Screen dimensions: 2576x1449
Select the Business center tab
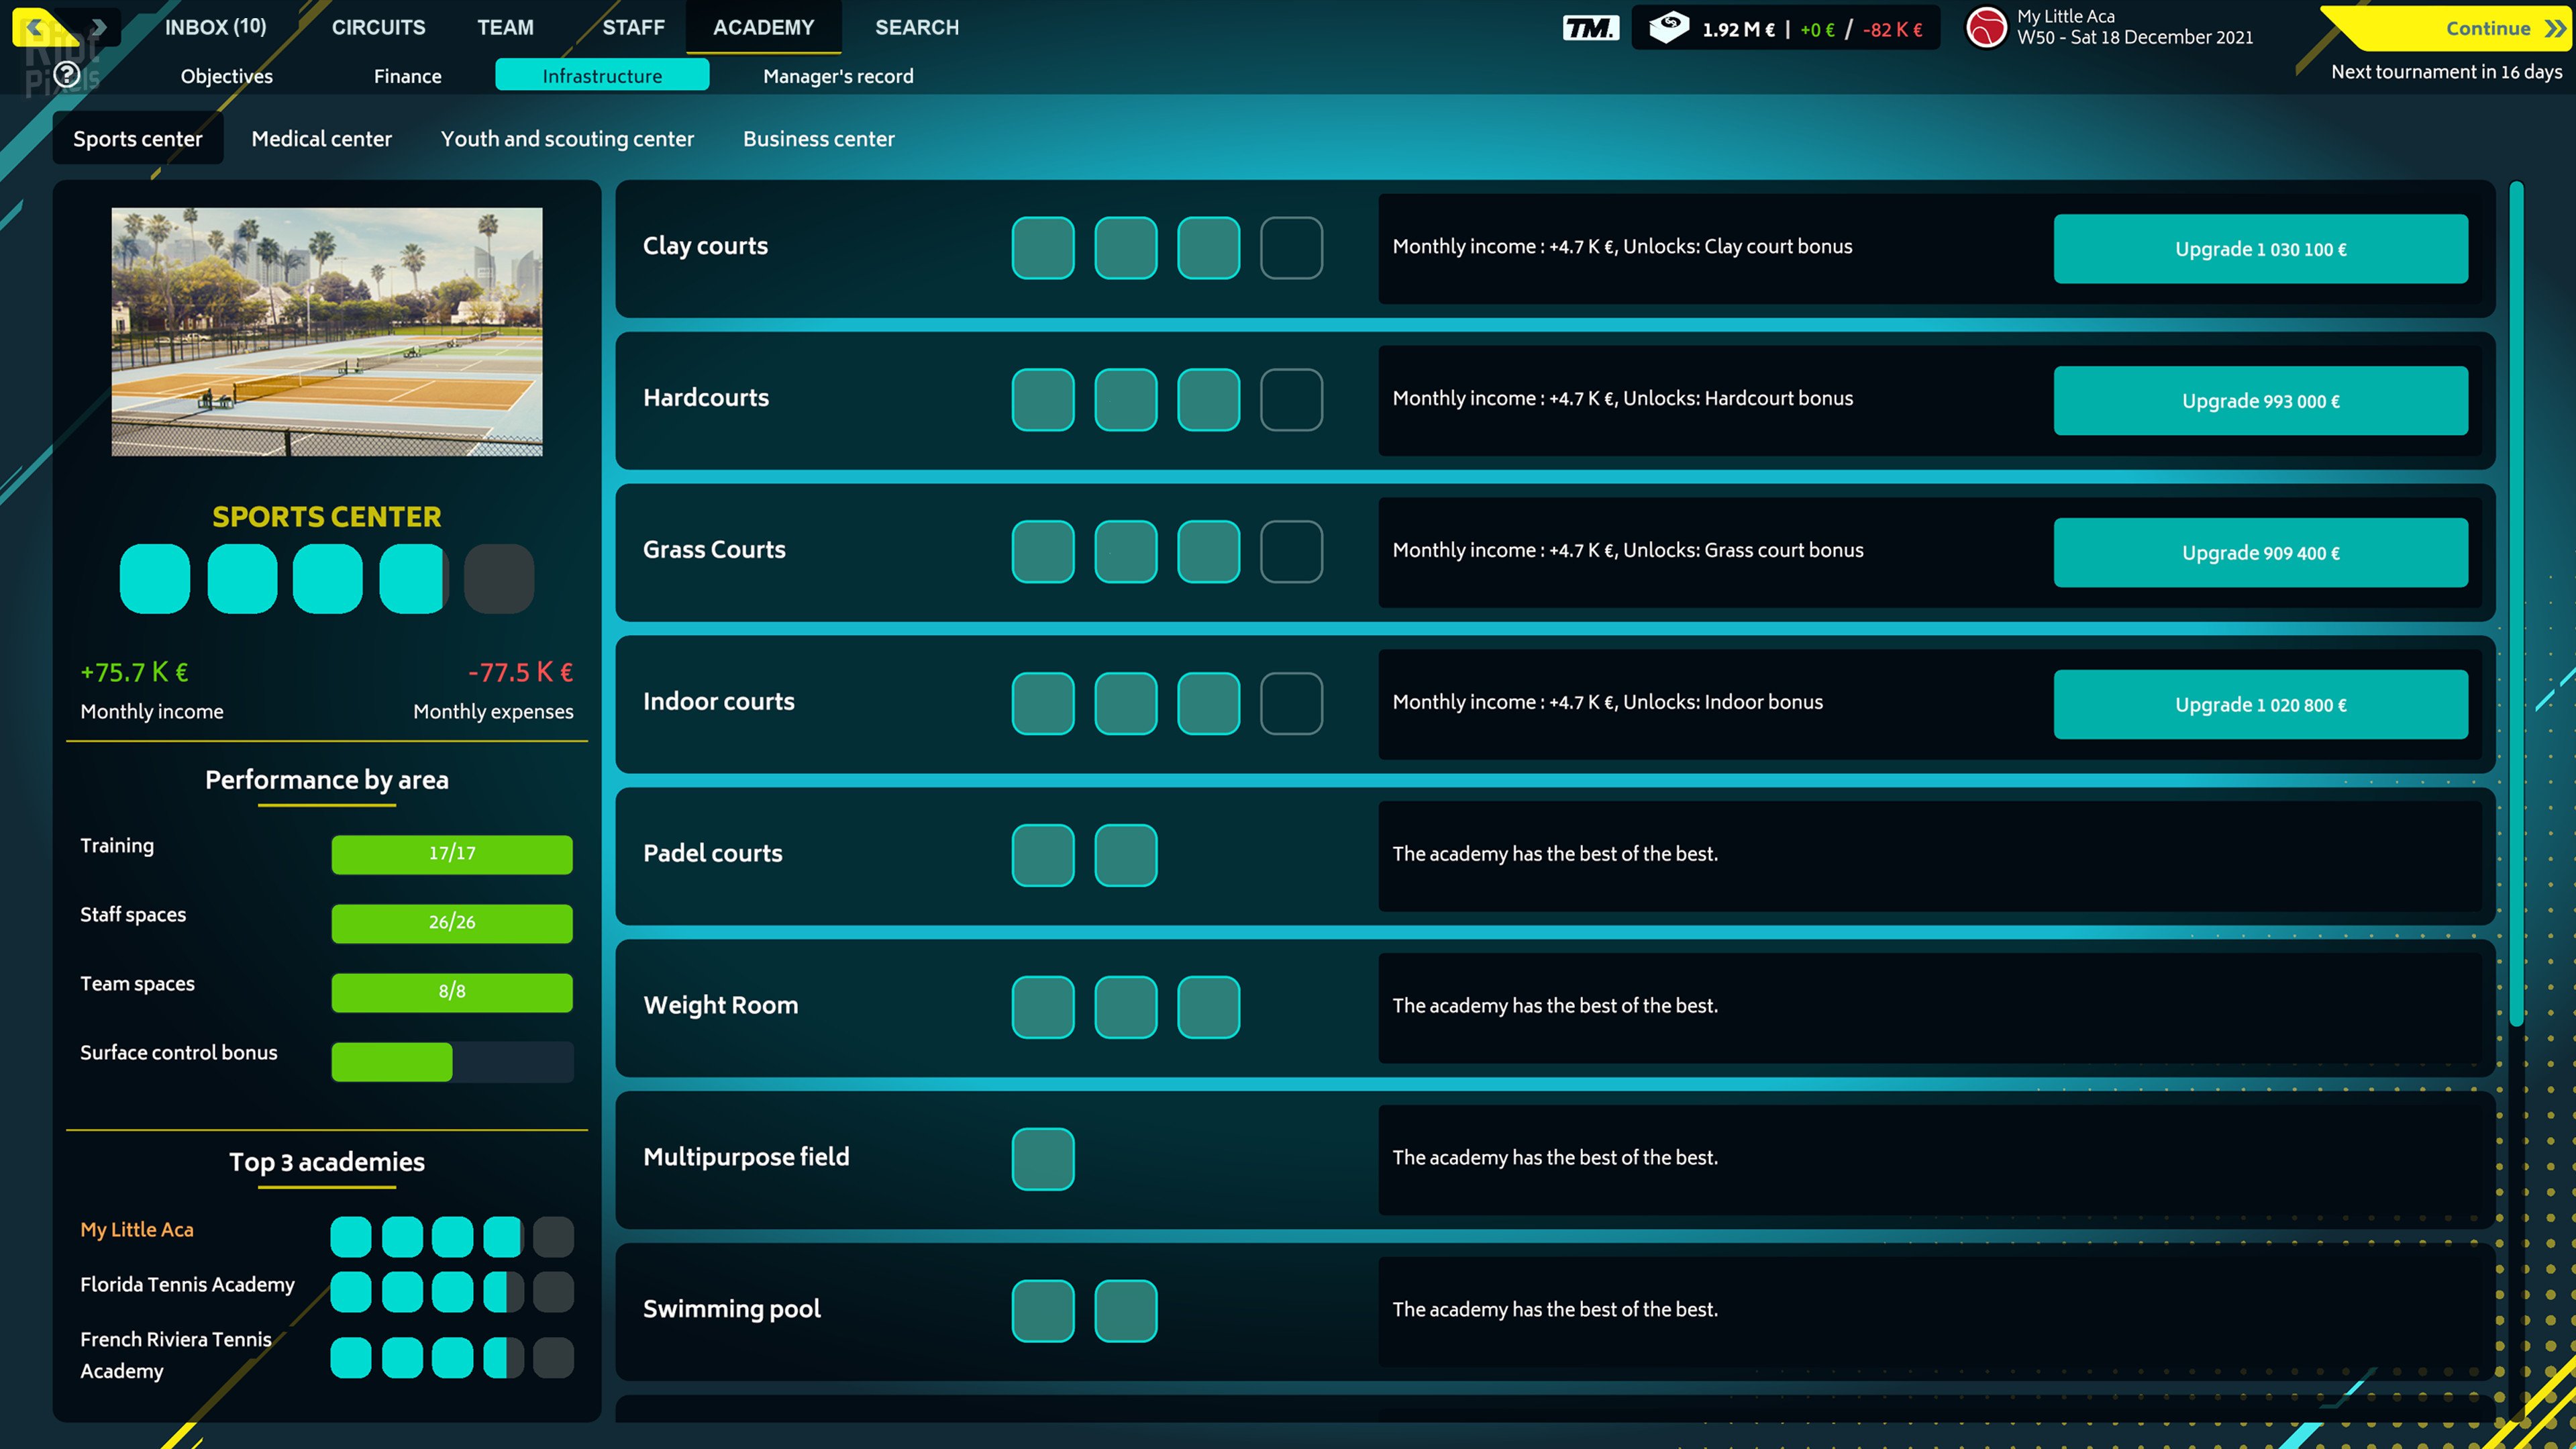click(818, 138)
